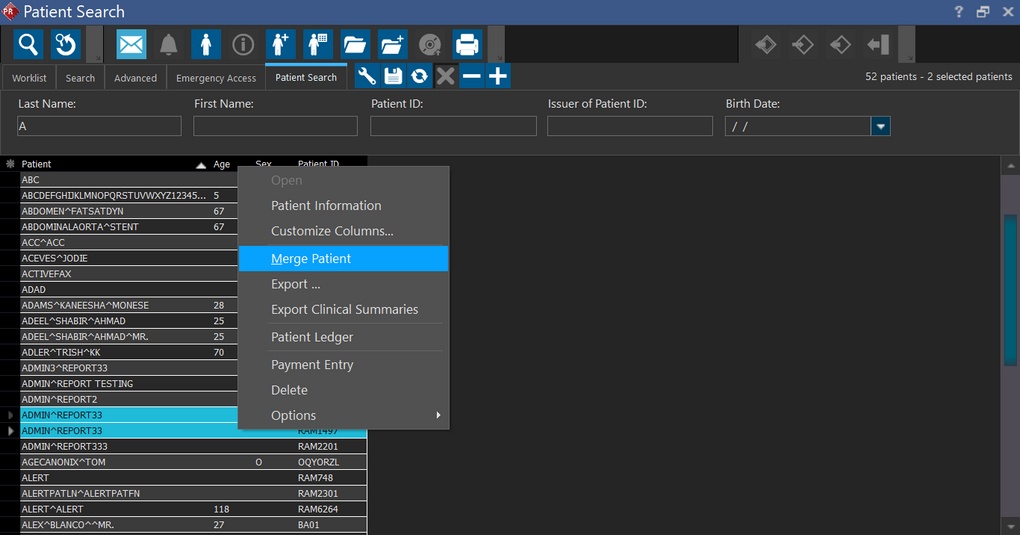Click the envelope mail icon in toolbar

pos(131,45)
